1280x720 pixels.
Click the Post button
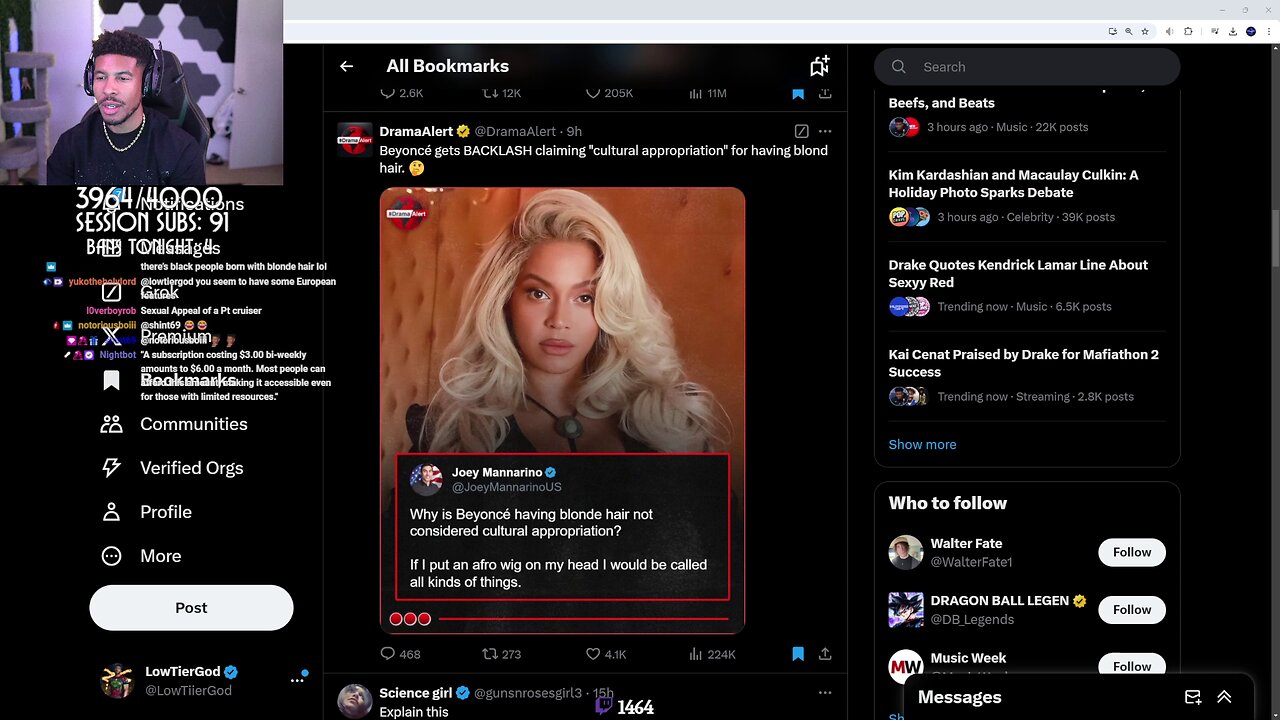point(191,608)
